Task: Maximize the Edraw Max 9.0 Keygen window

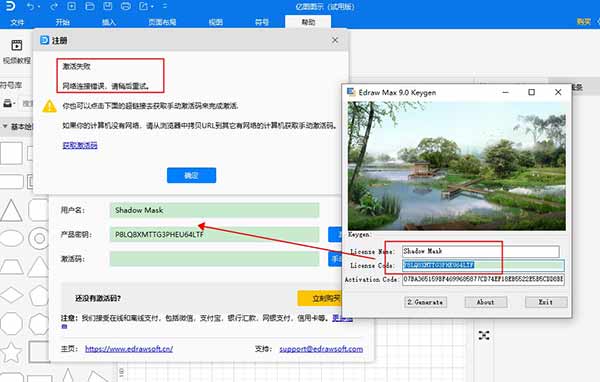Action: coord(532,92)
